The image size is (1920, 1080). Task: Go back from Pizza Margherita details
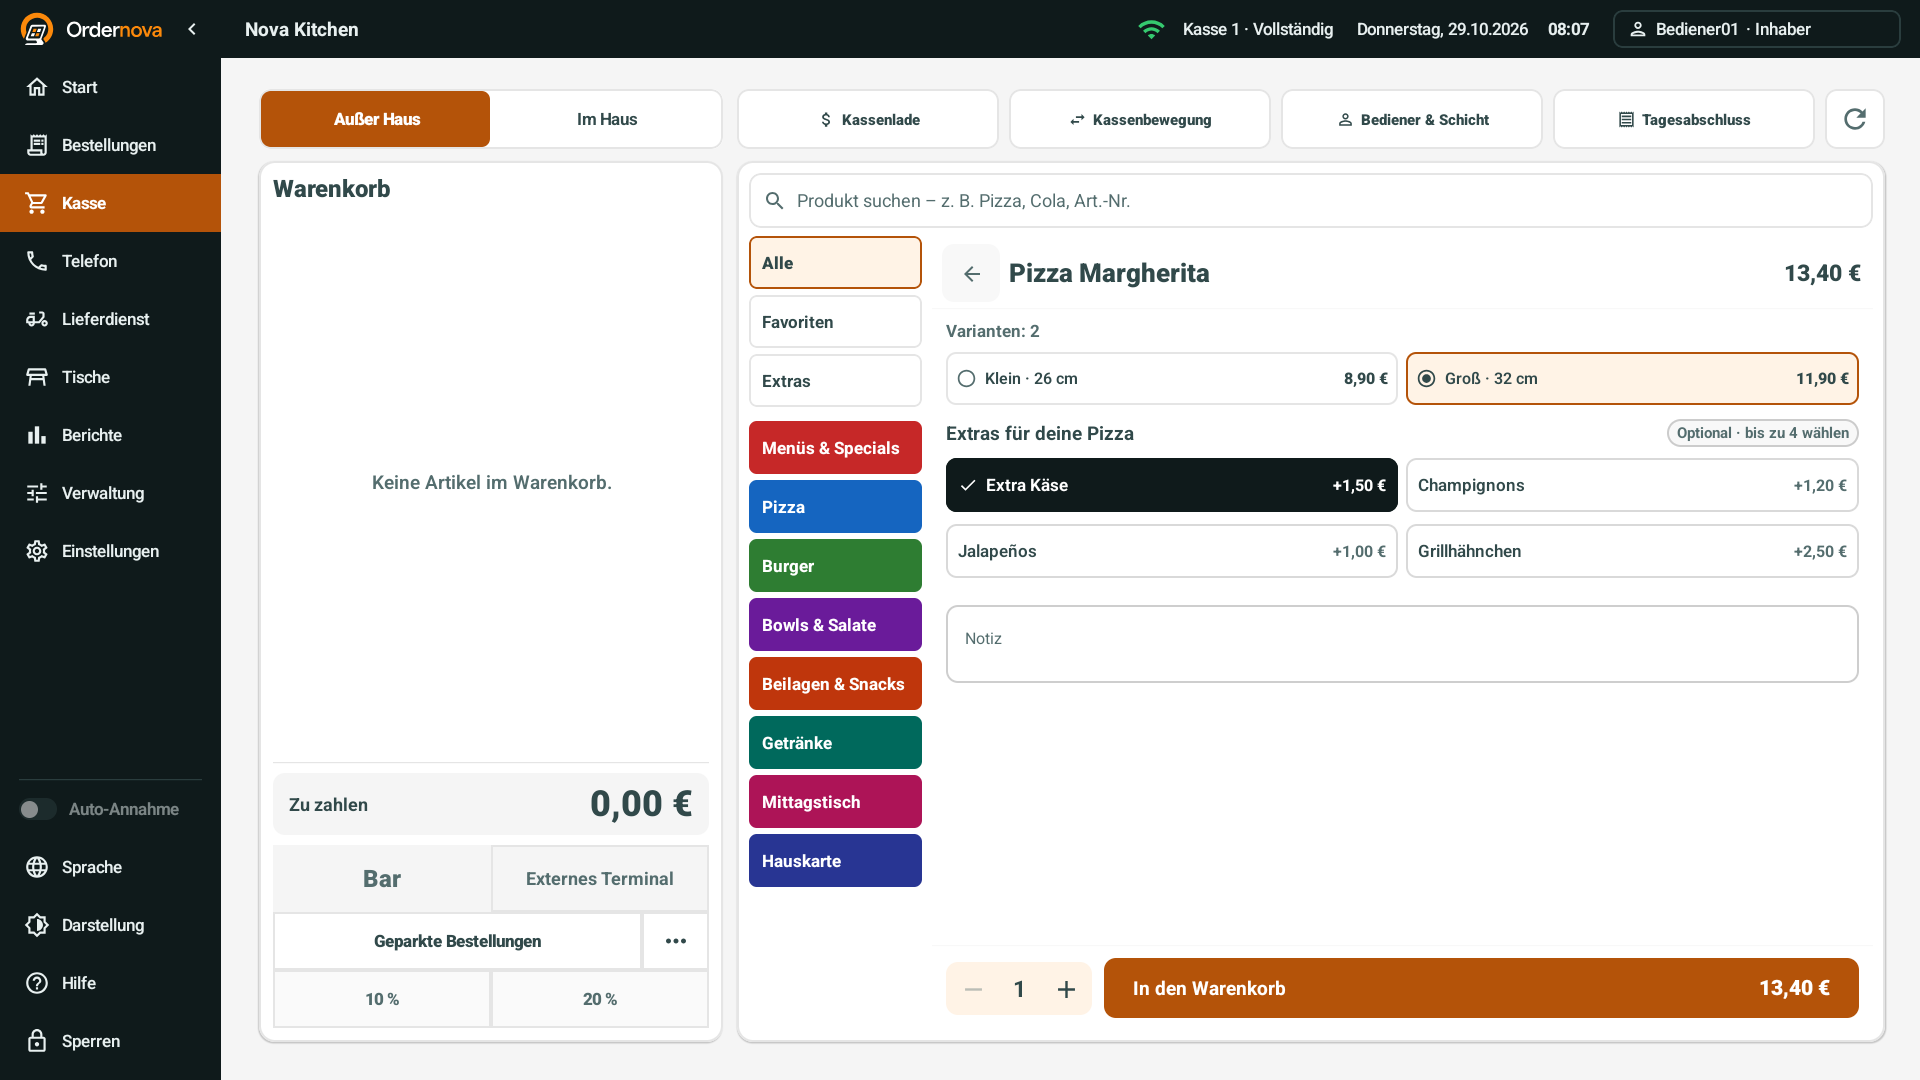[971, 273]
